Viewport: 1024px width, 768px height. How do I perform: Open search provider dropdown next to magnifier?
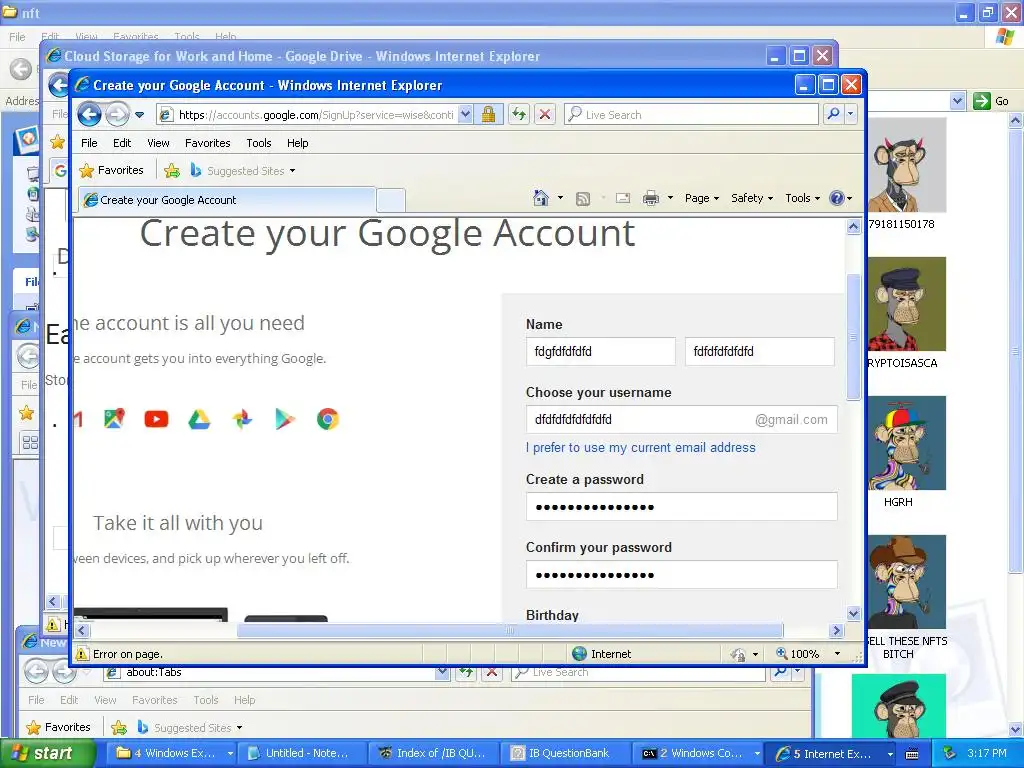850,115
